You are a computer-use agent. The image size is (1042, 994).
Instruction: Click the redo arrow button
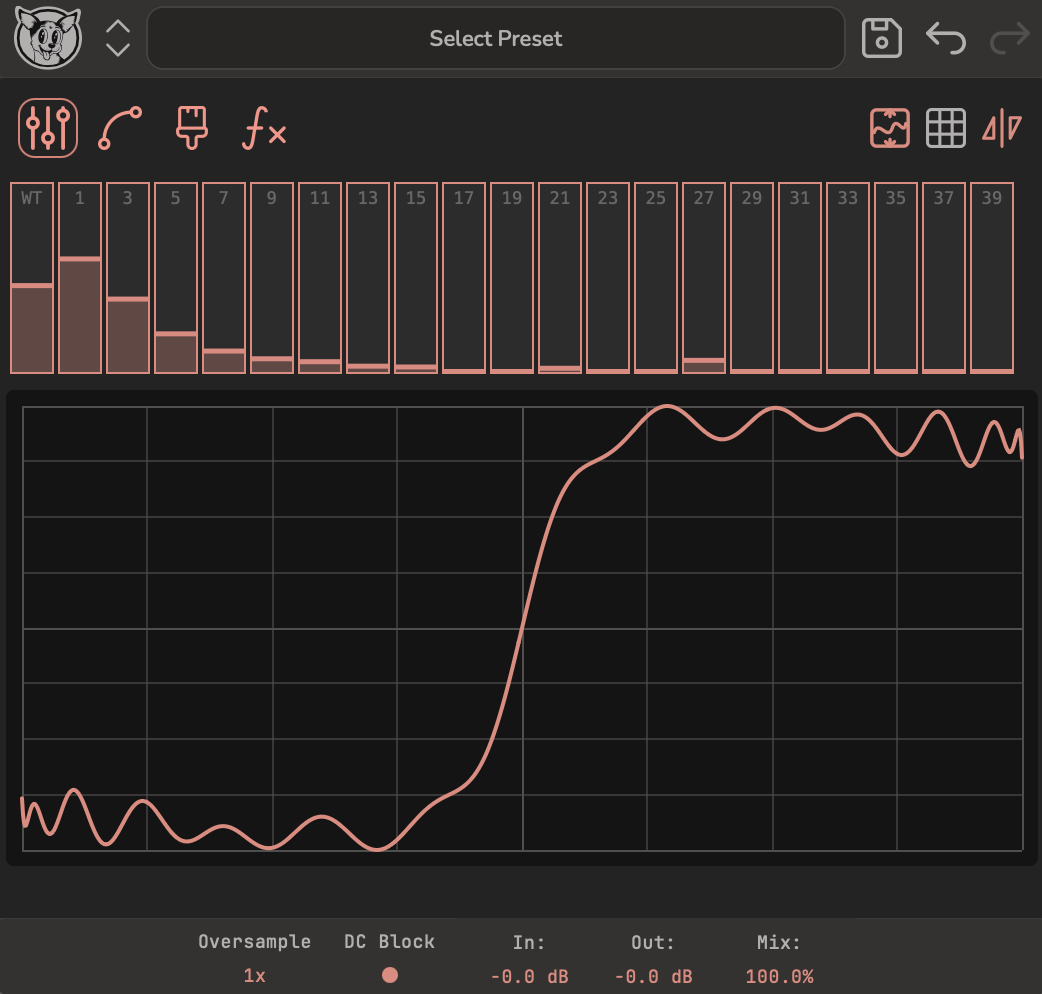1008,37
